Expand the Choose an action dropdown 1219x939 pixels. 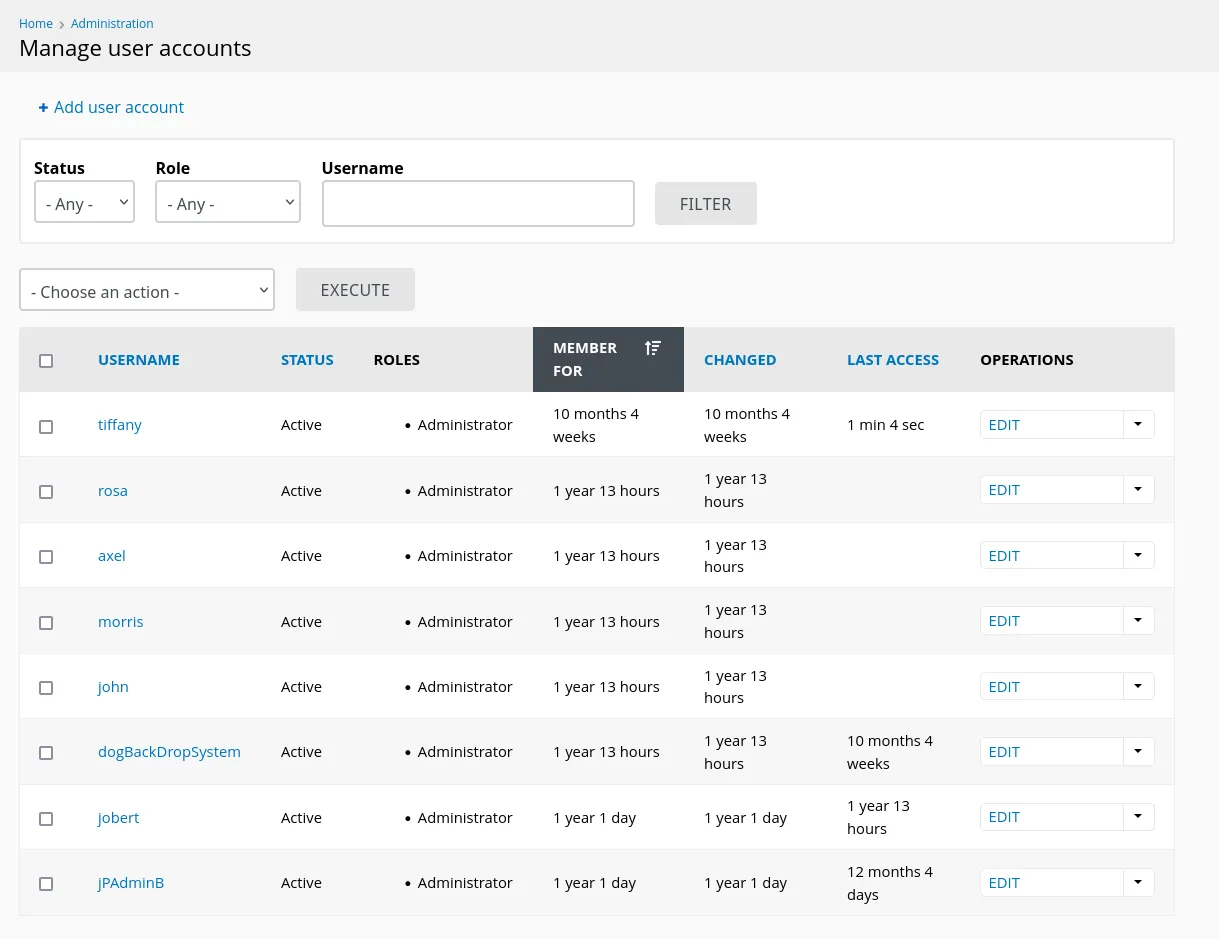147,291
